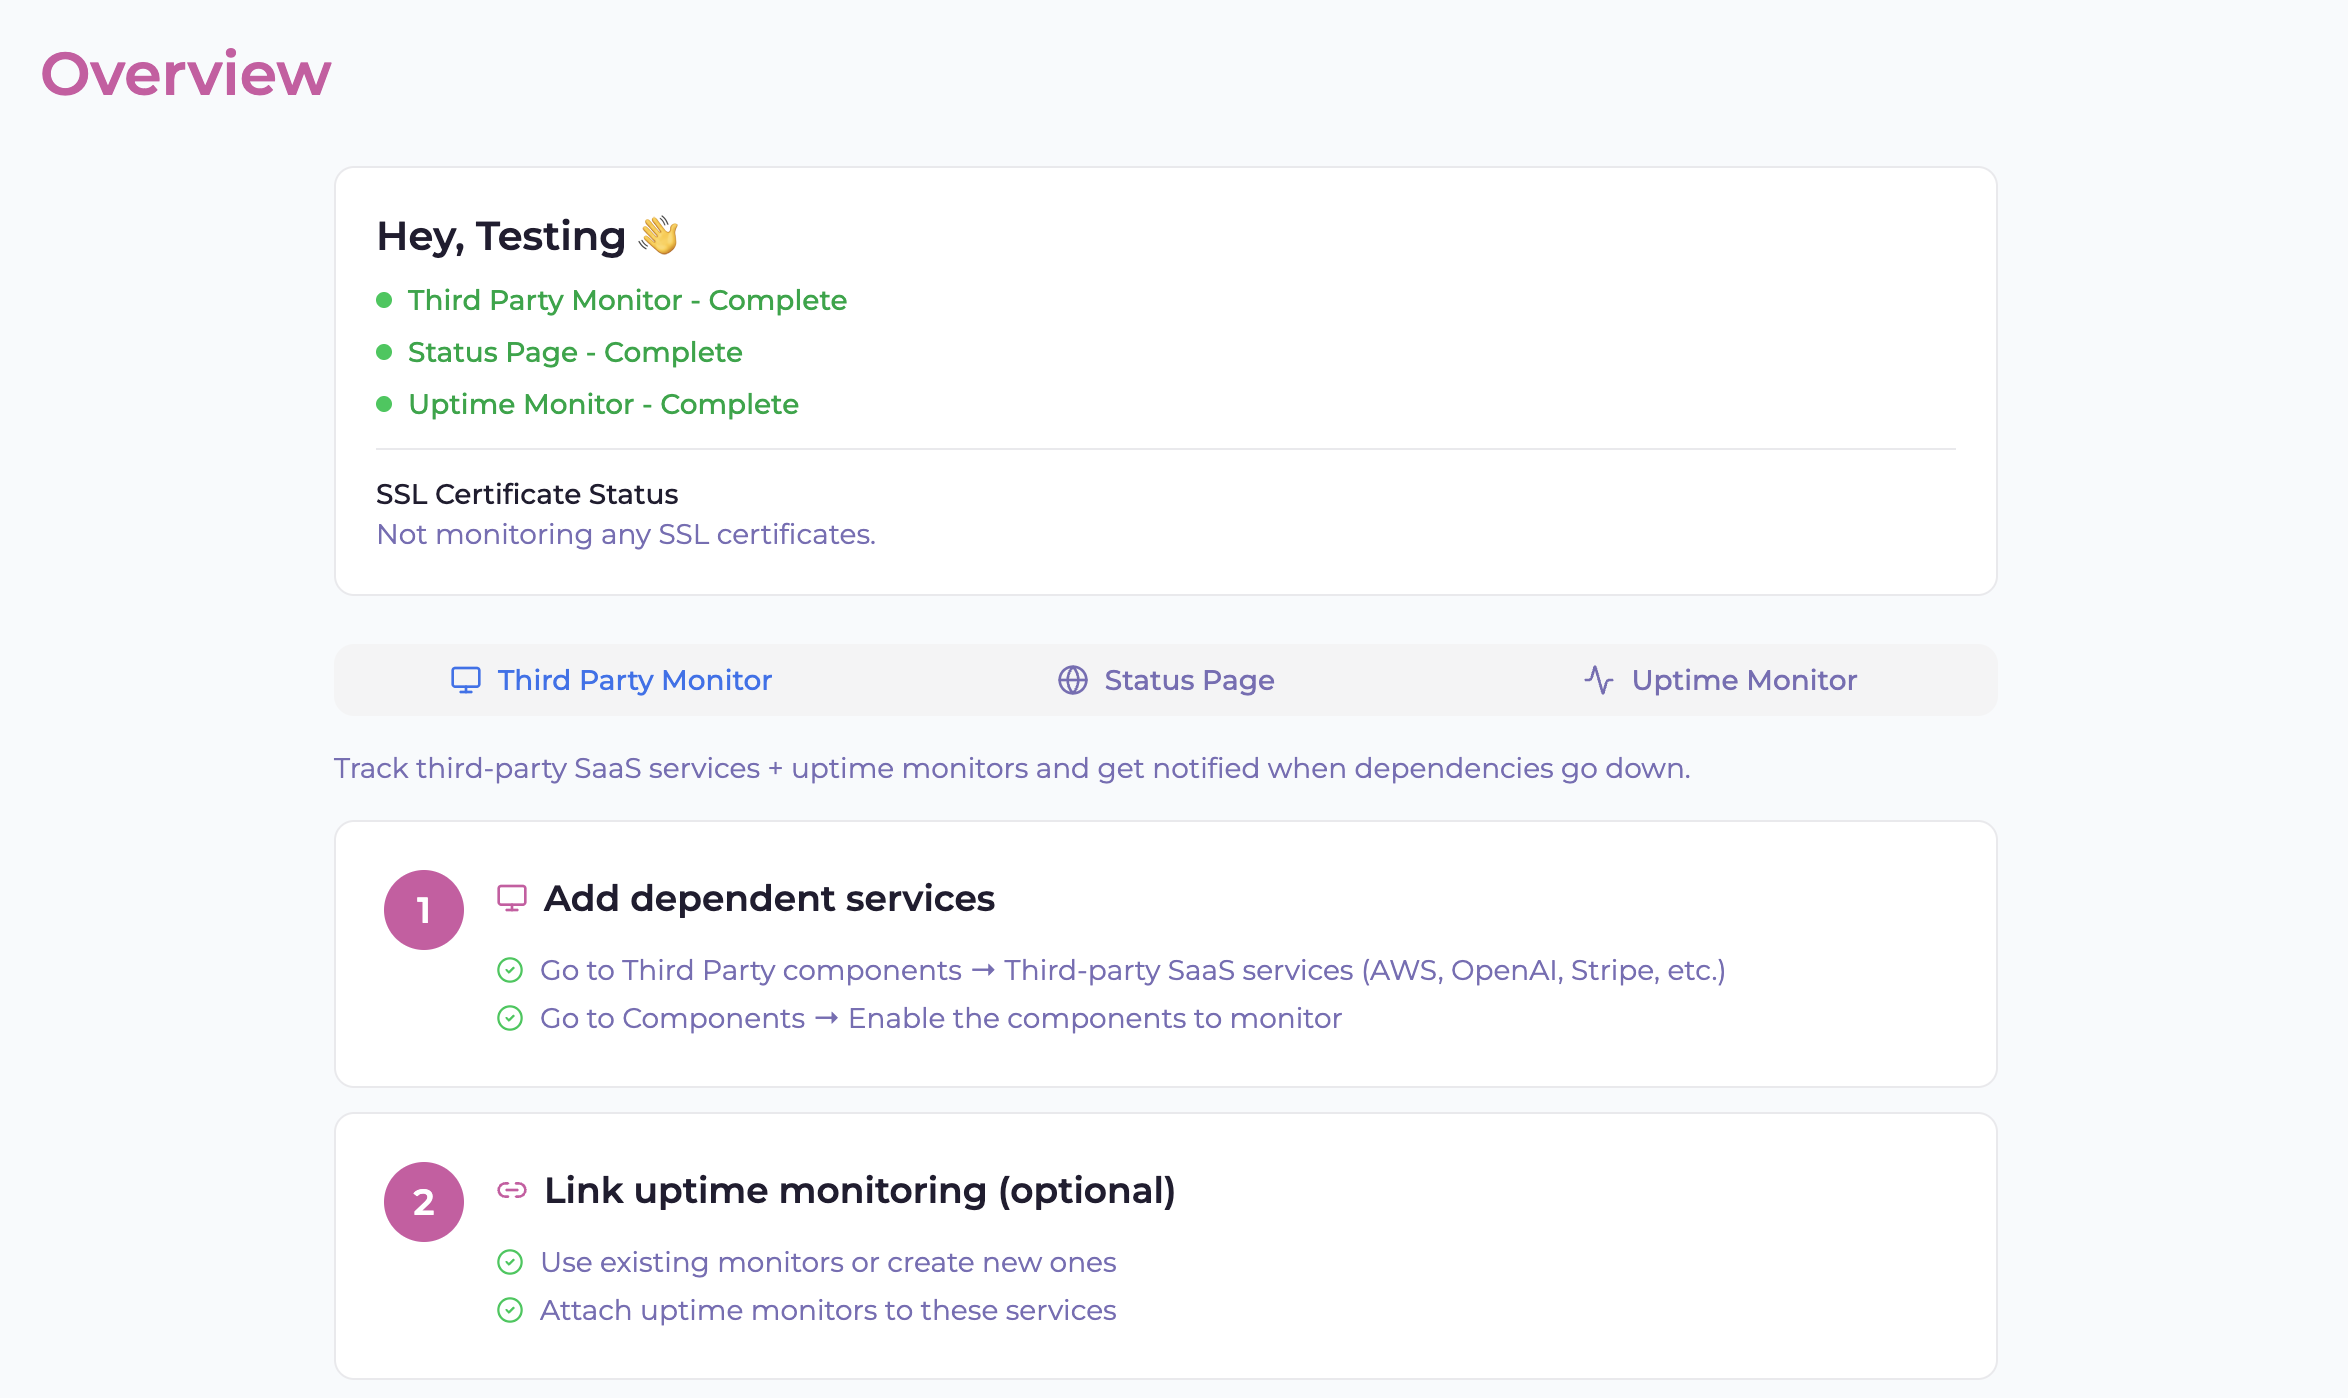
Task: Click check icon for Go to Components step
Action: tap(510, 1018)
